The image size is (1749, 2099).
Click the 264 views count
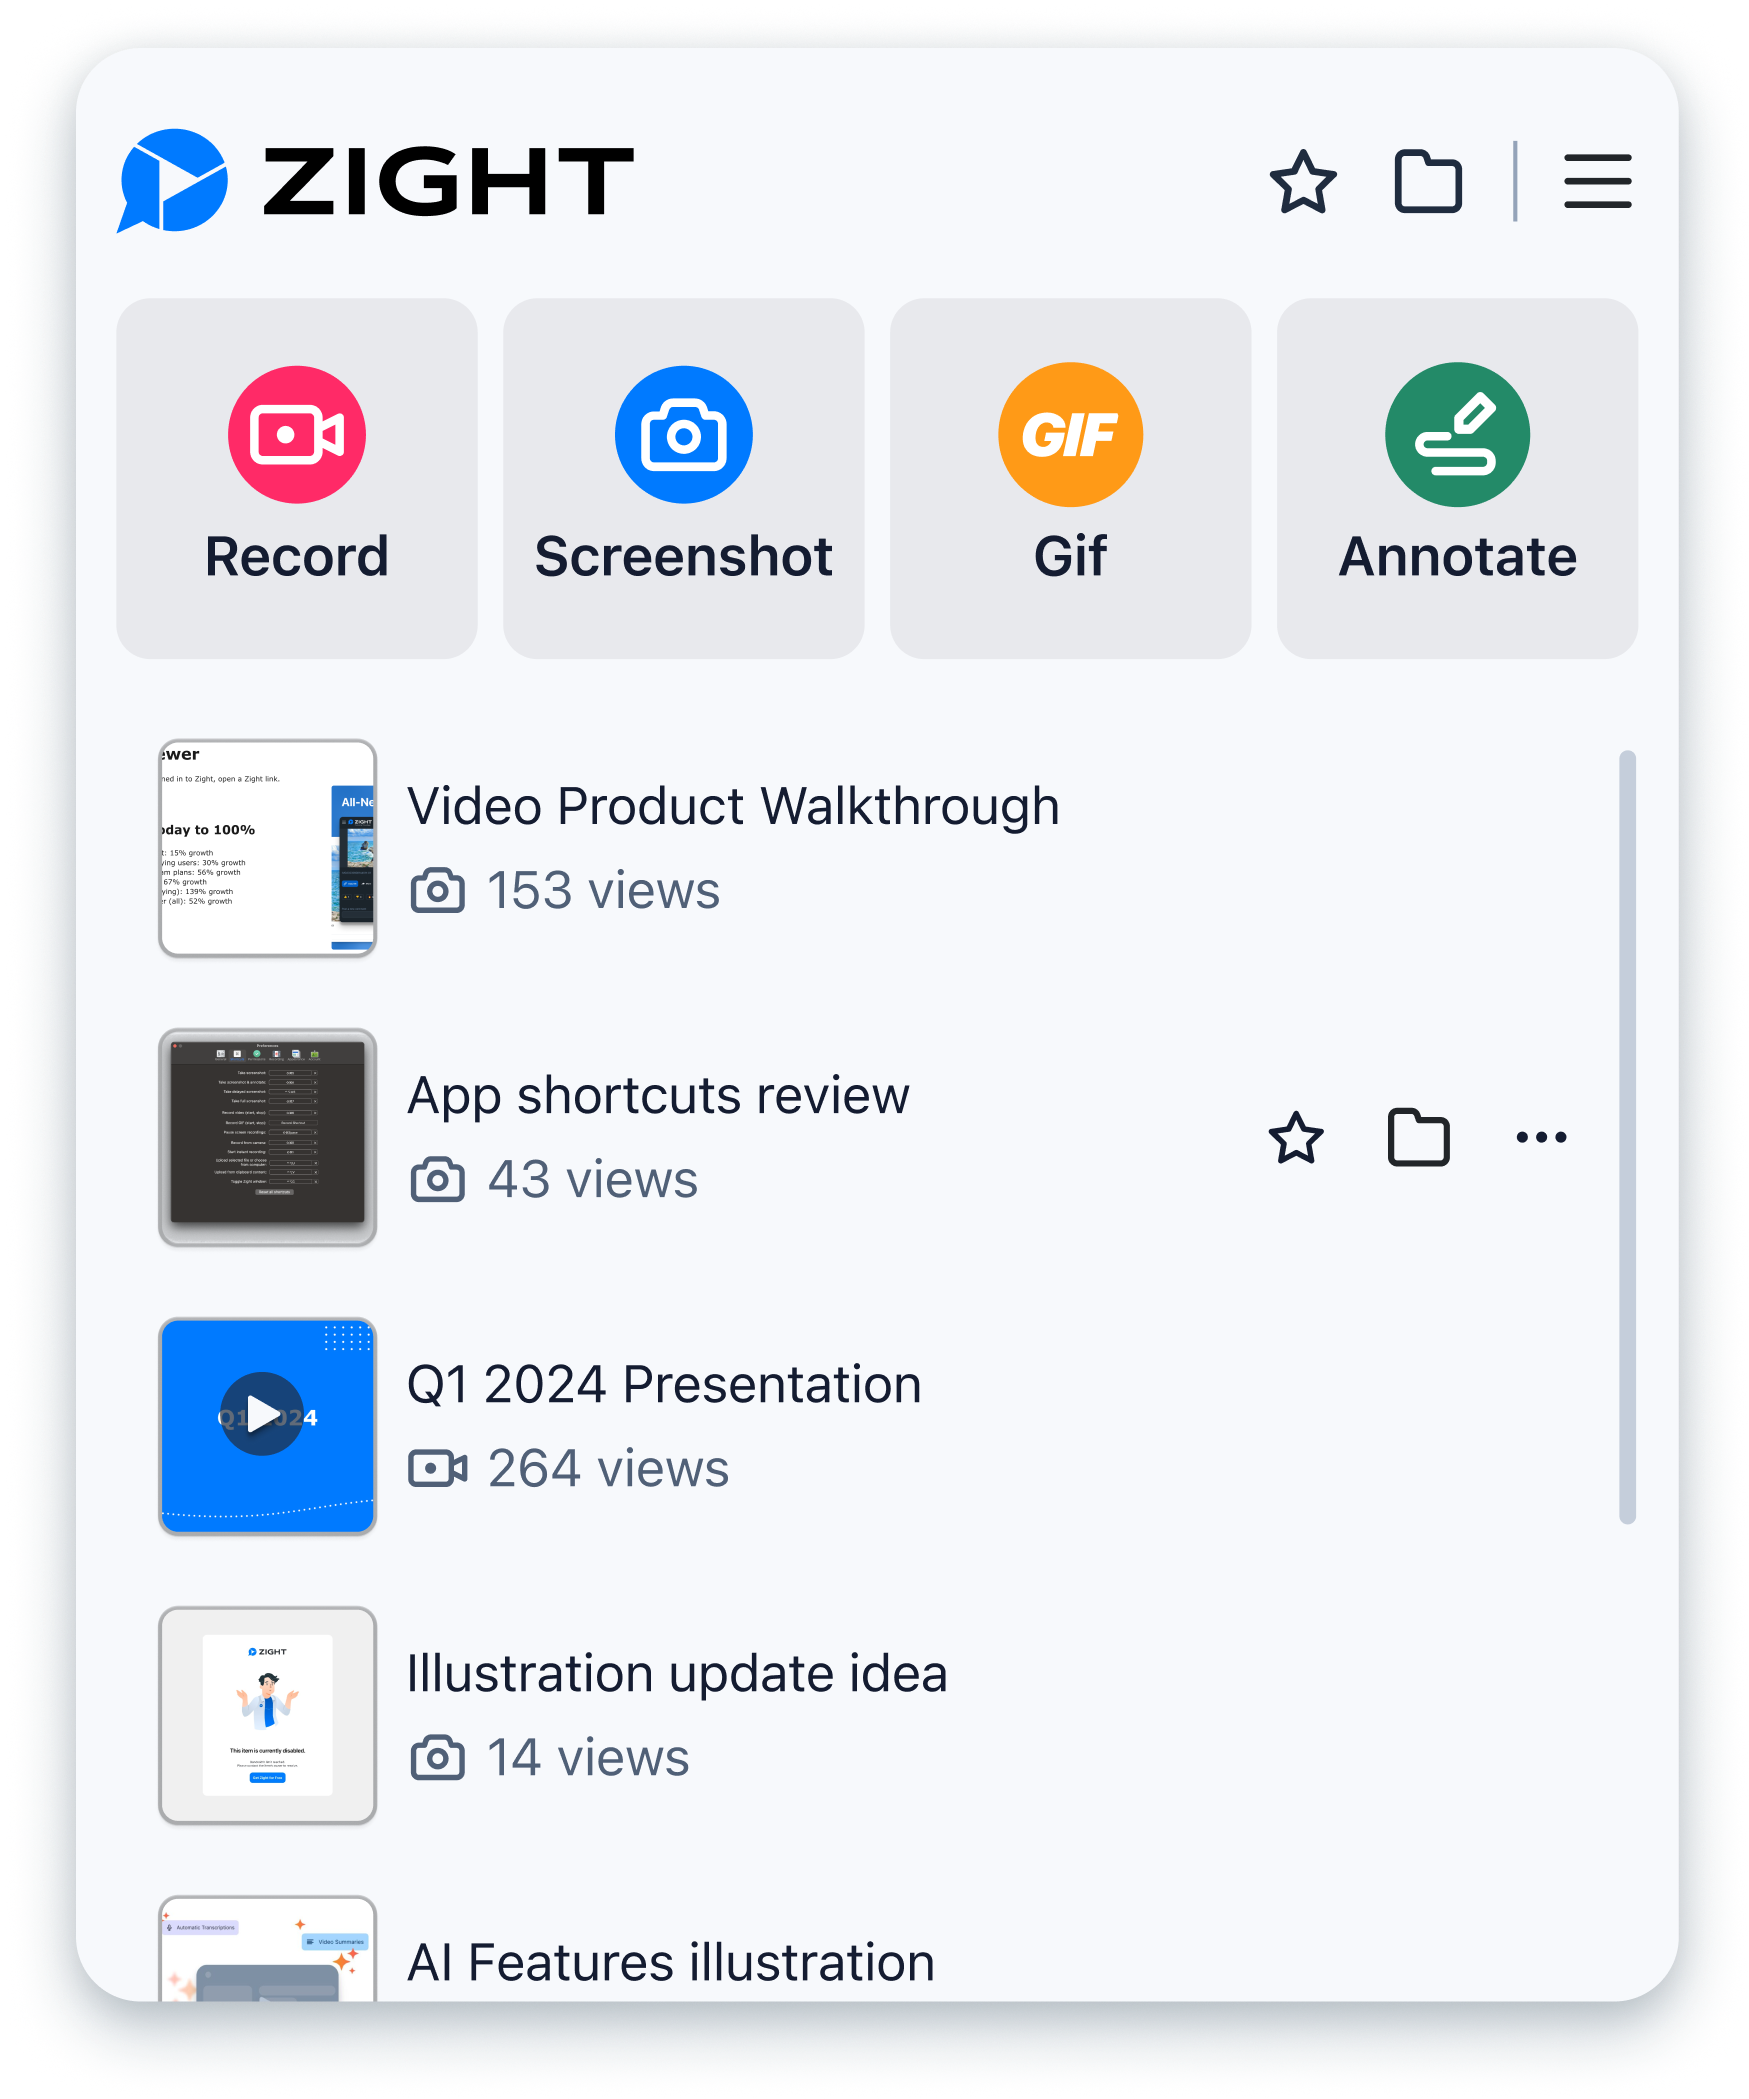point(608,1468)
